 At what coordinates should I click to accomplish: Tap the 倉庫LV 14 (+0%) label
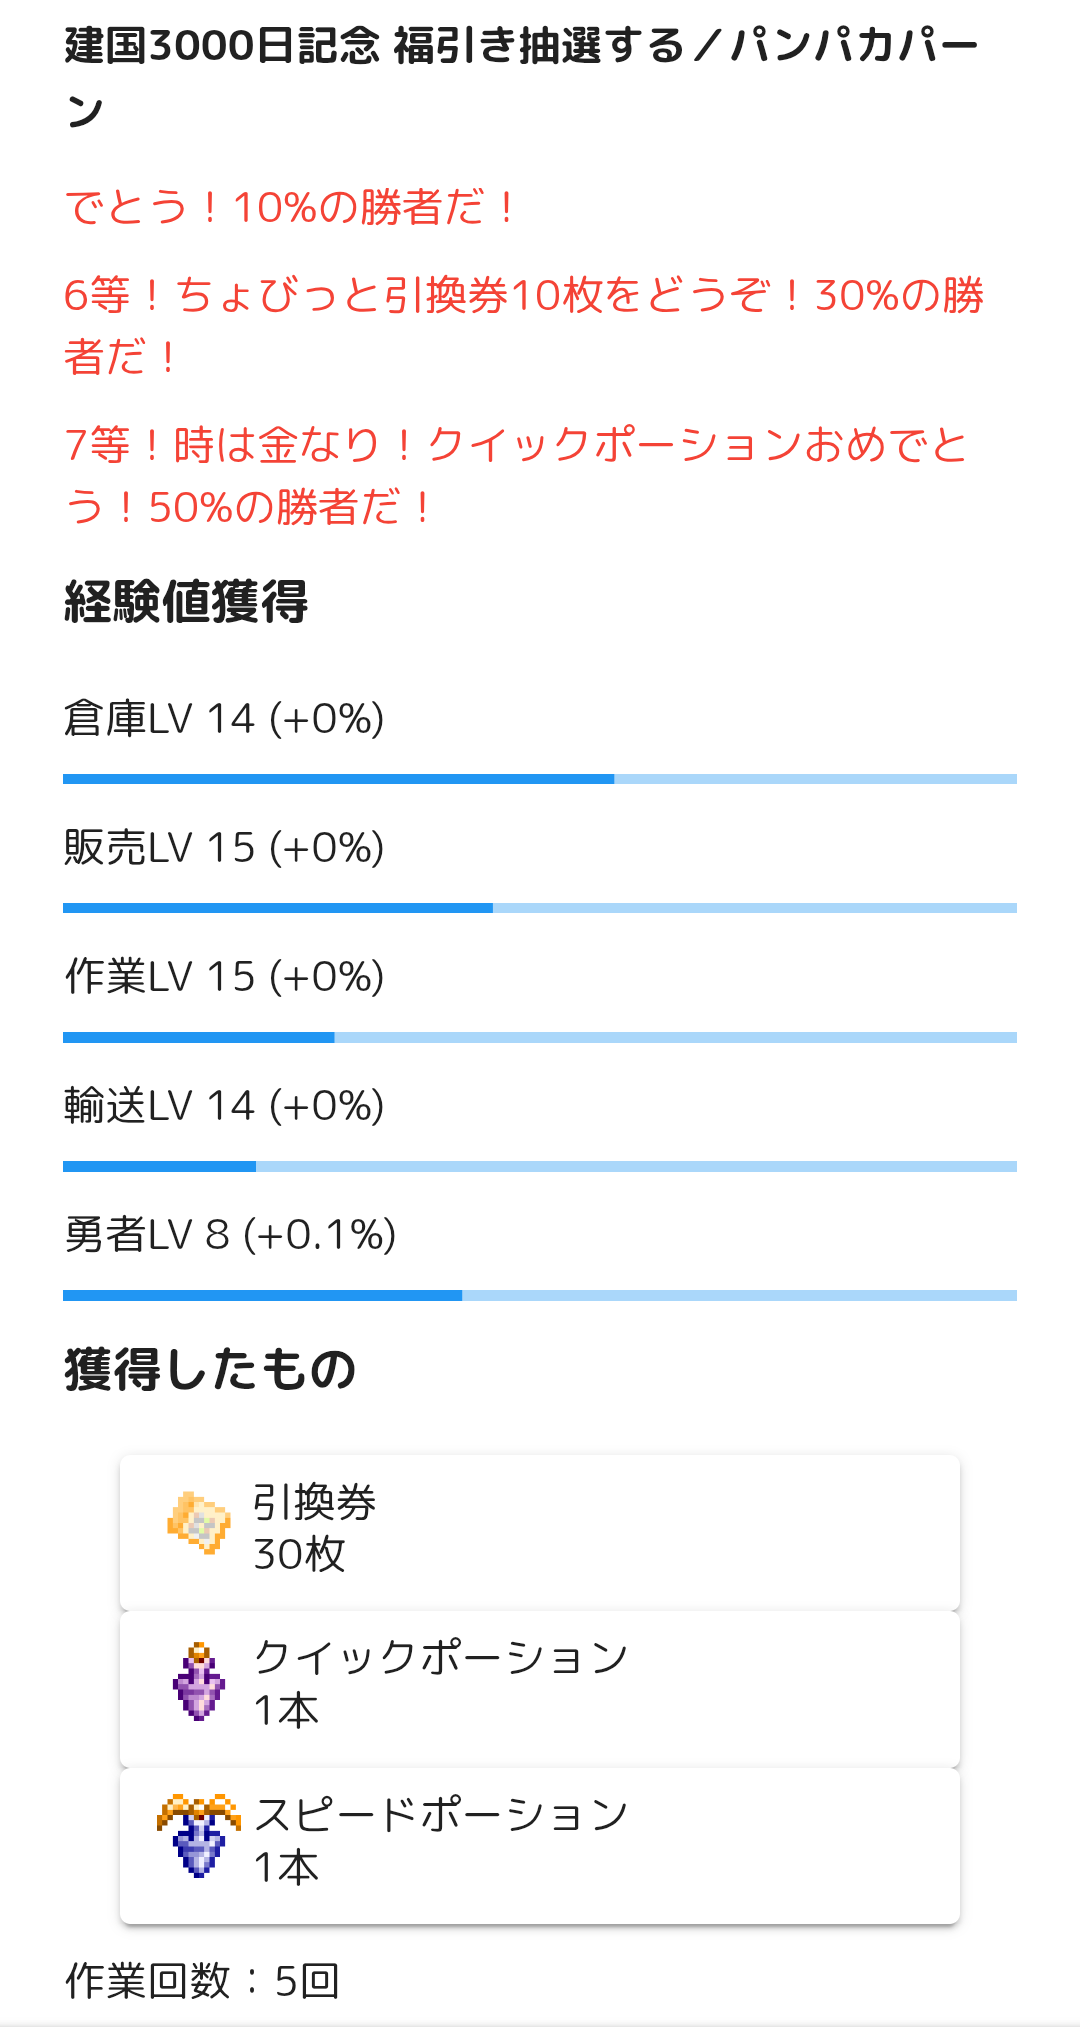coord(224,718)
